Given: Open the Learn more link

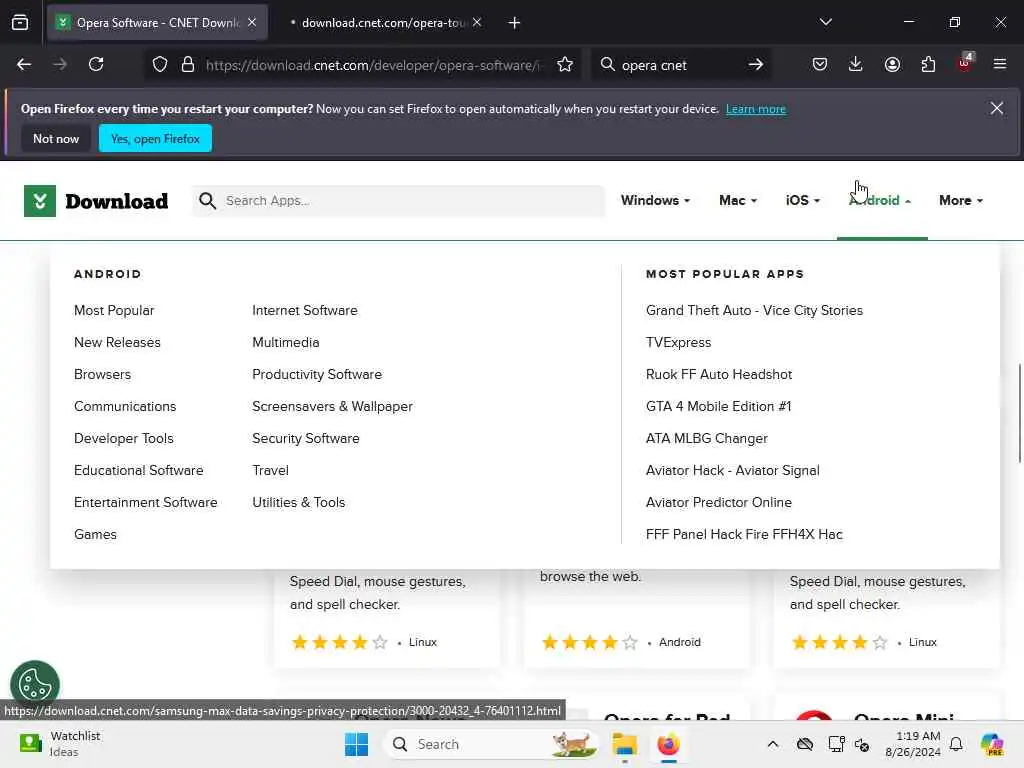Looking at the screenshot, I should pos(756,109).
